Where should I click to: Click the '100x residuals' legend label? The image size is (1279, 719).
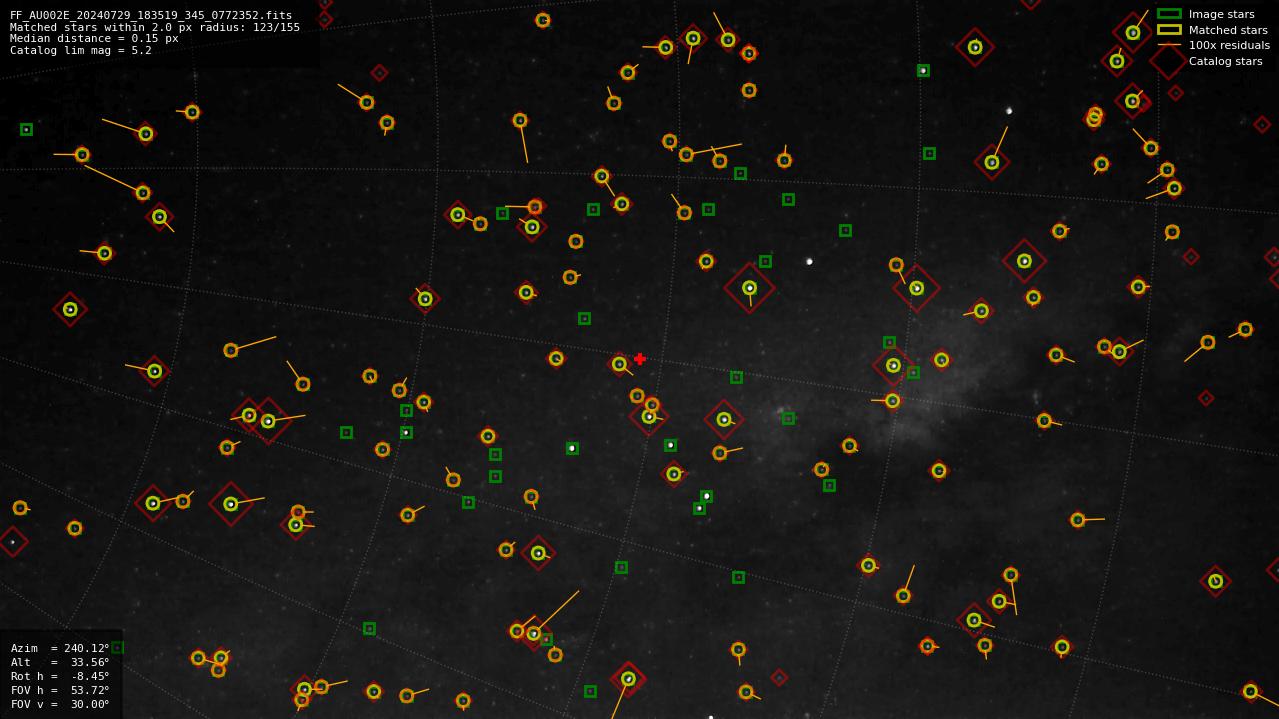click(x=1229, y=45)
